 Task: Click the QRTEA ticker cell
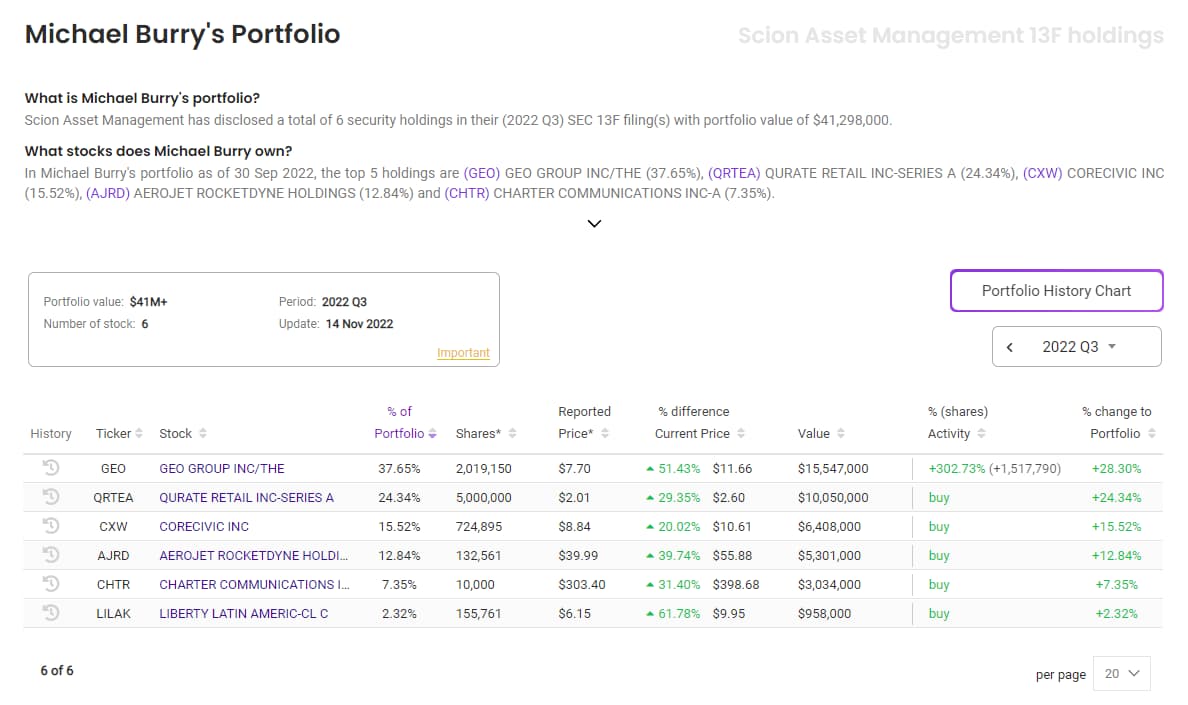(x=113, y=498)
